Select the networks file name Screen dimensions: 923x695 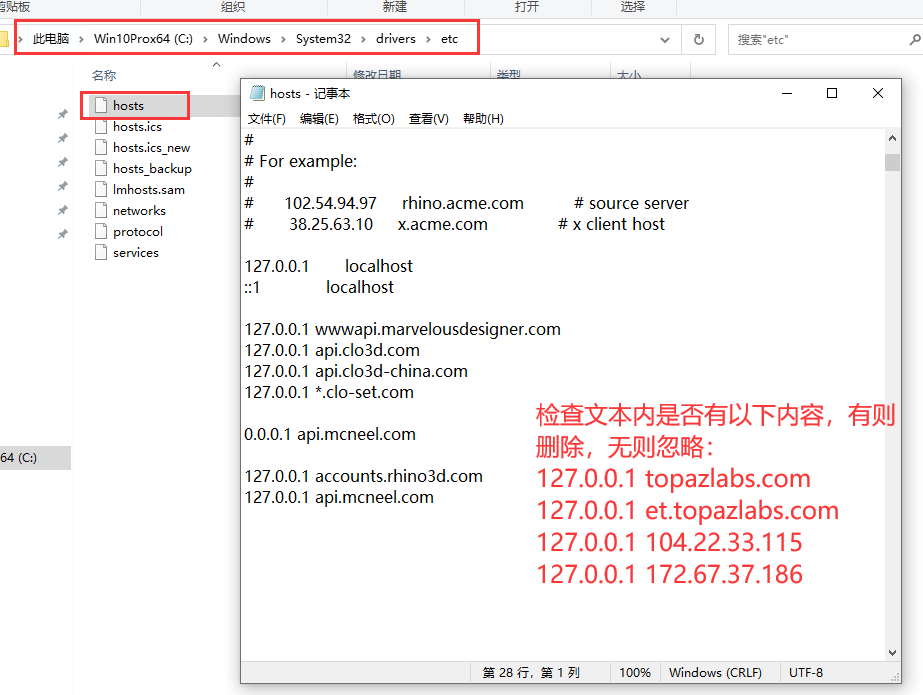[140, 211]
